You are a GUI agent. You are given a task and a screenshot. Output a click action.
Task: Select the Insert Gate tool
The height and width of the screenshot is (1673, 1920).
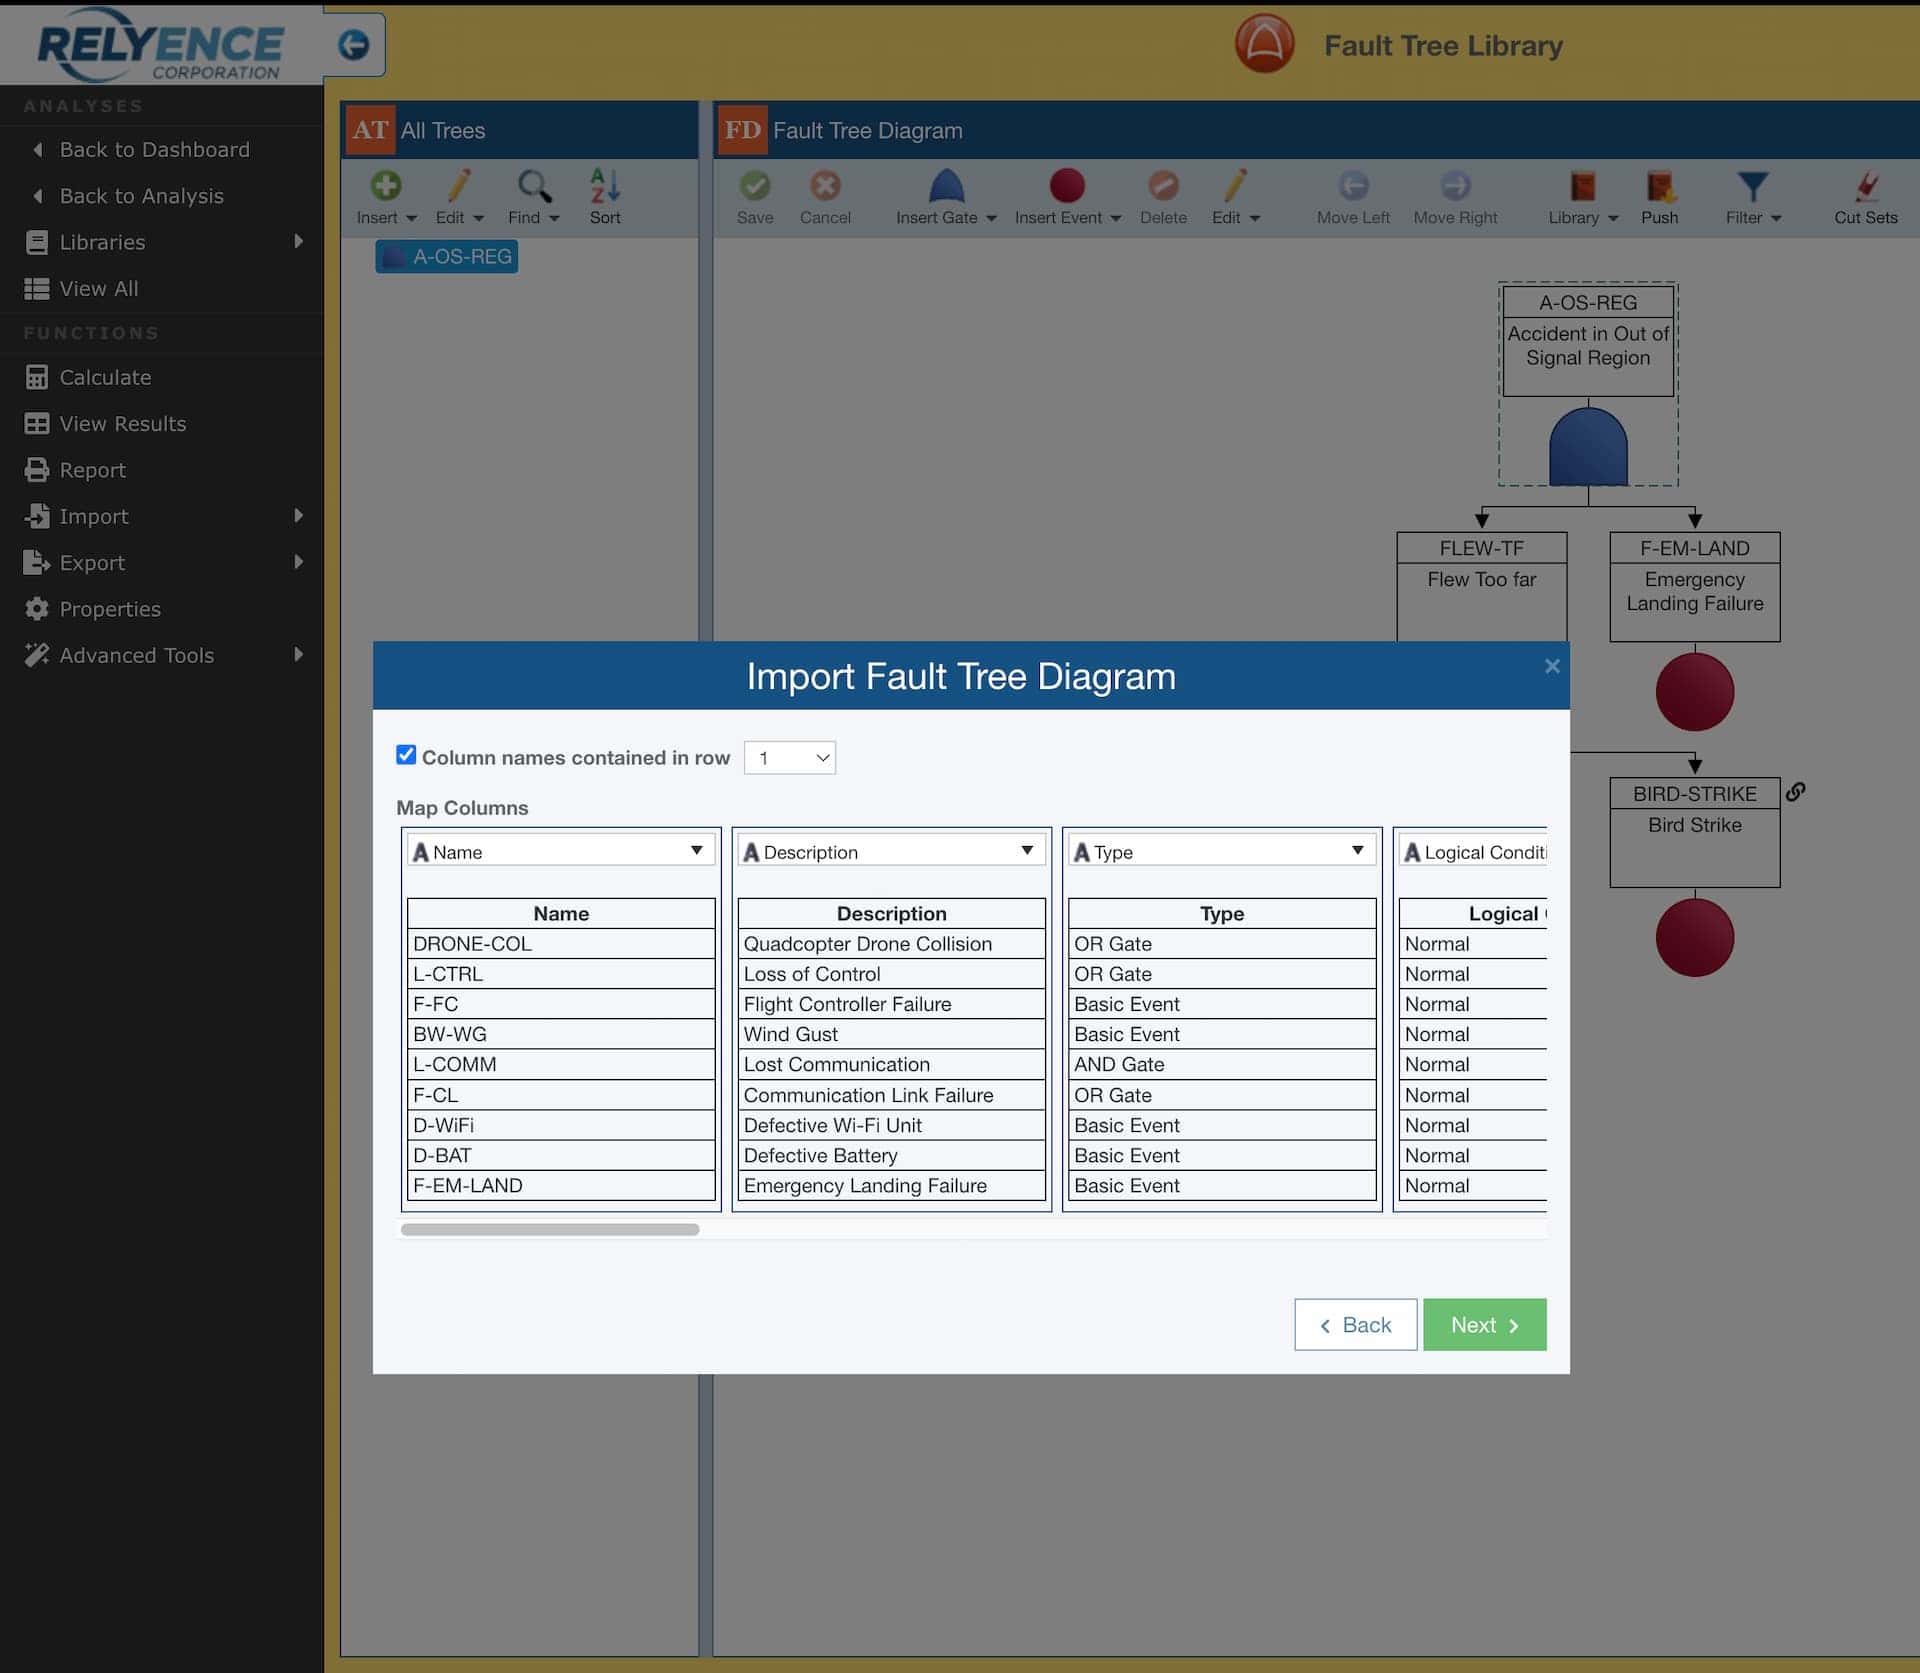[x=943, y=196]
